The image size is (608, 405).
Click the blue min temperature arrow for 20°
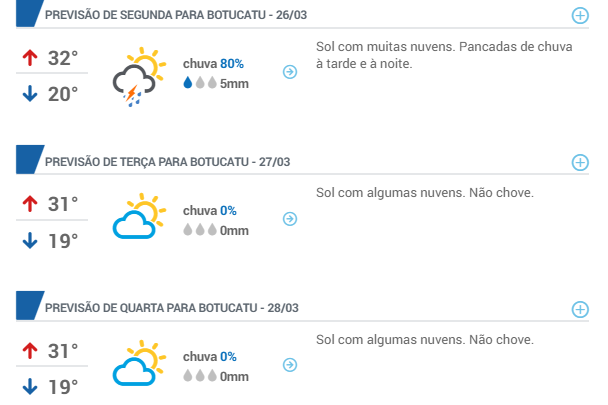tap(30, 94)
